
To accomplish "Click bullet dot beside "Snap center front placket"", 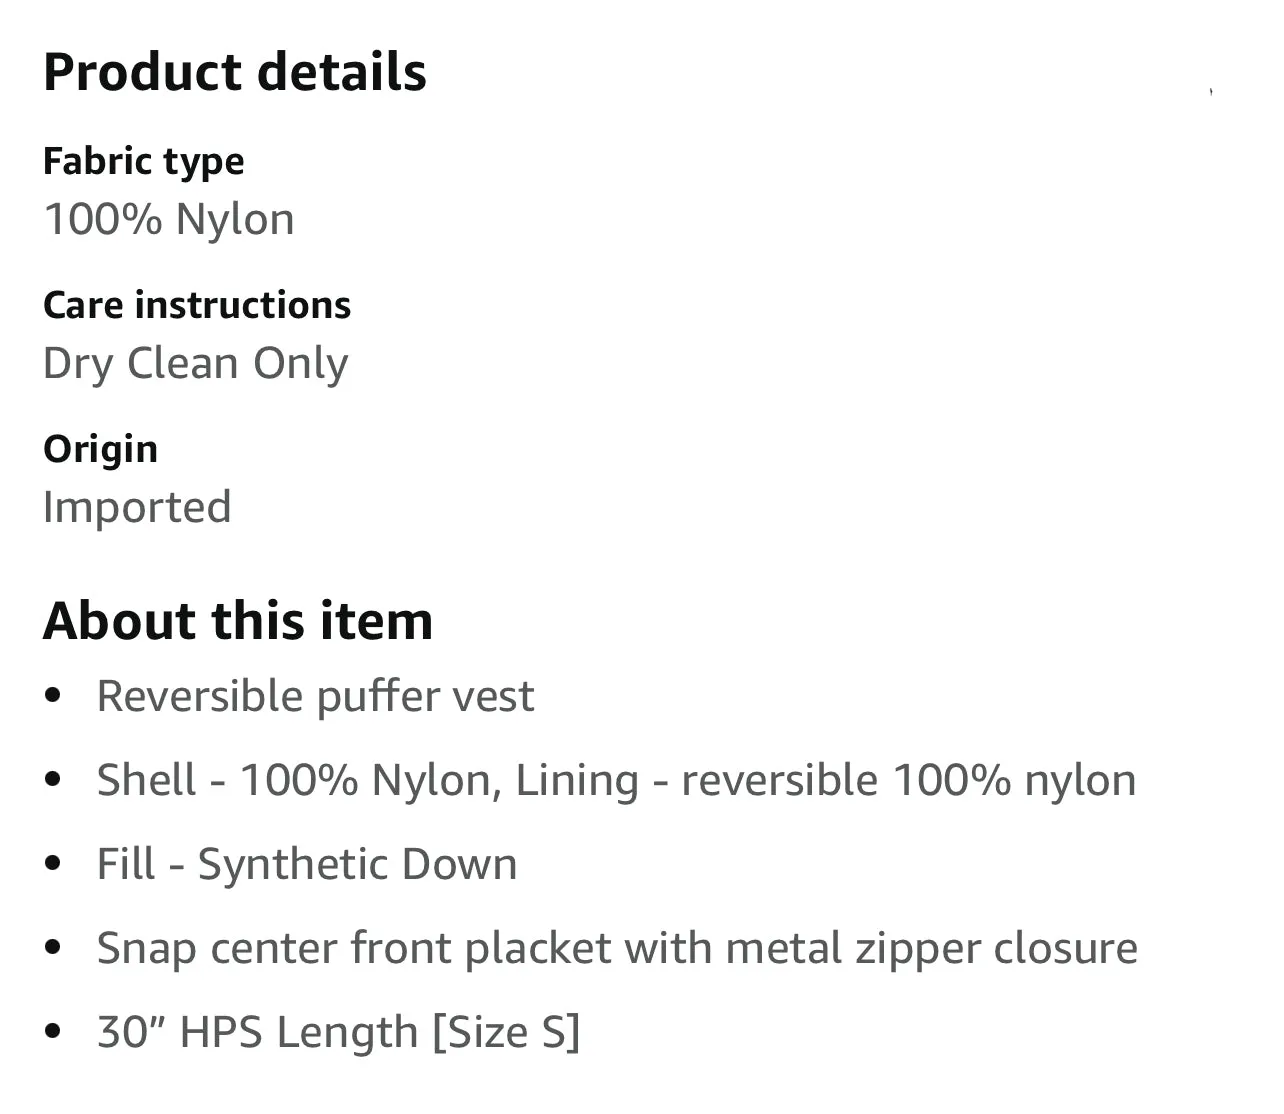I will [x=54, y=947].
